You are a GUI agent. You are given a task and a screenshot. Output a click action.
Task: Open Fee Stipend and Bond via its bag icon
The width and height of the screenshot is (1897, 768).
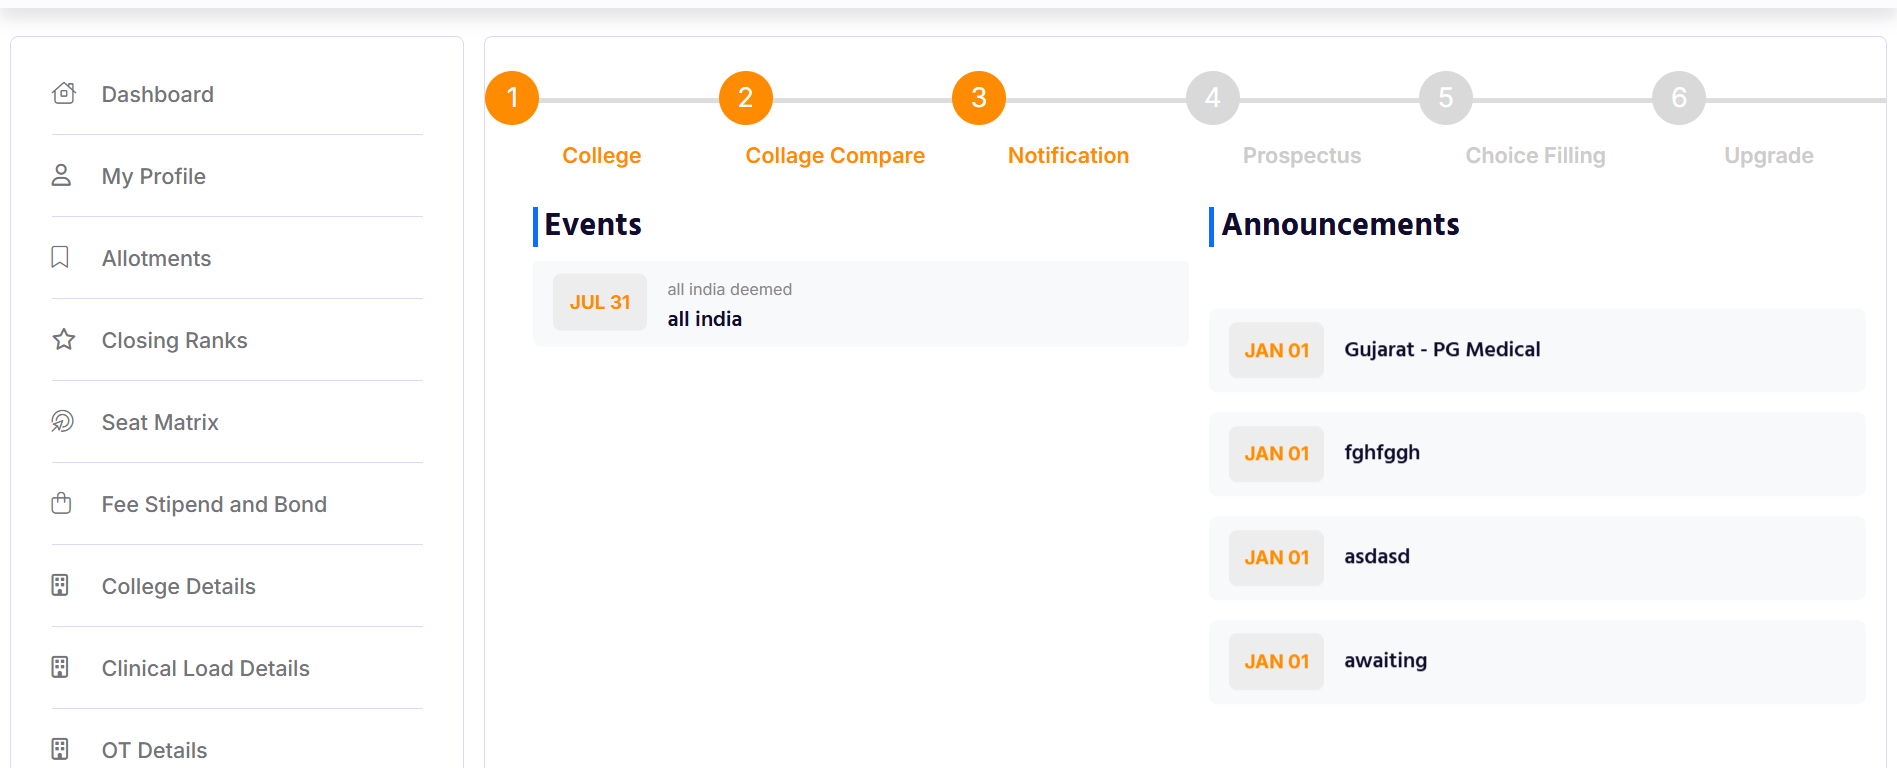click(63, 503)
